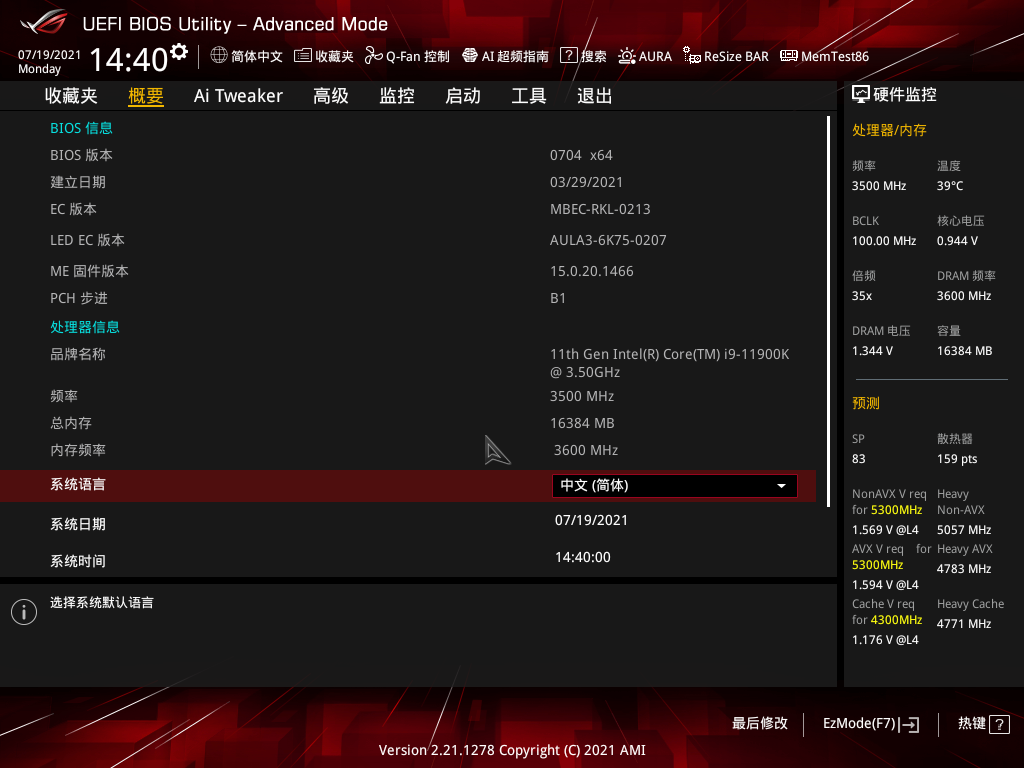Image resolution: width=1024 pixels, height=768 pixels.
Task: Switch to the 启动 tab
Action: [x=463, y=96]
